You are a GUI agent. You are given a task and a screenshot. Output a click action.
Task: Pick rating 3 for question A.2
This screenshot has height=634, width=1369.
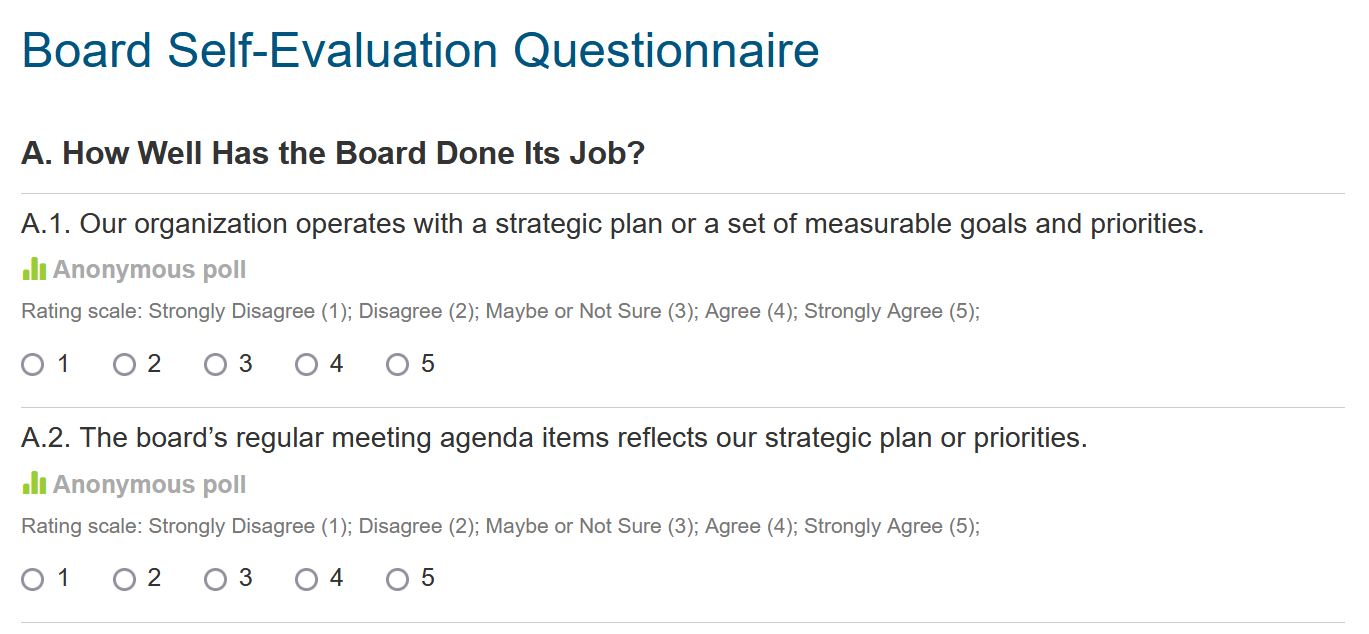(x=215, y=579)
